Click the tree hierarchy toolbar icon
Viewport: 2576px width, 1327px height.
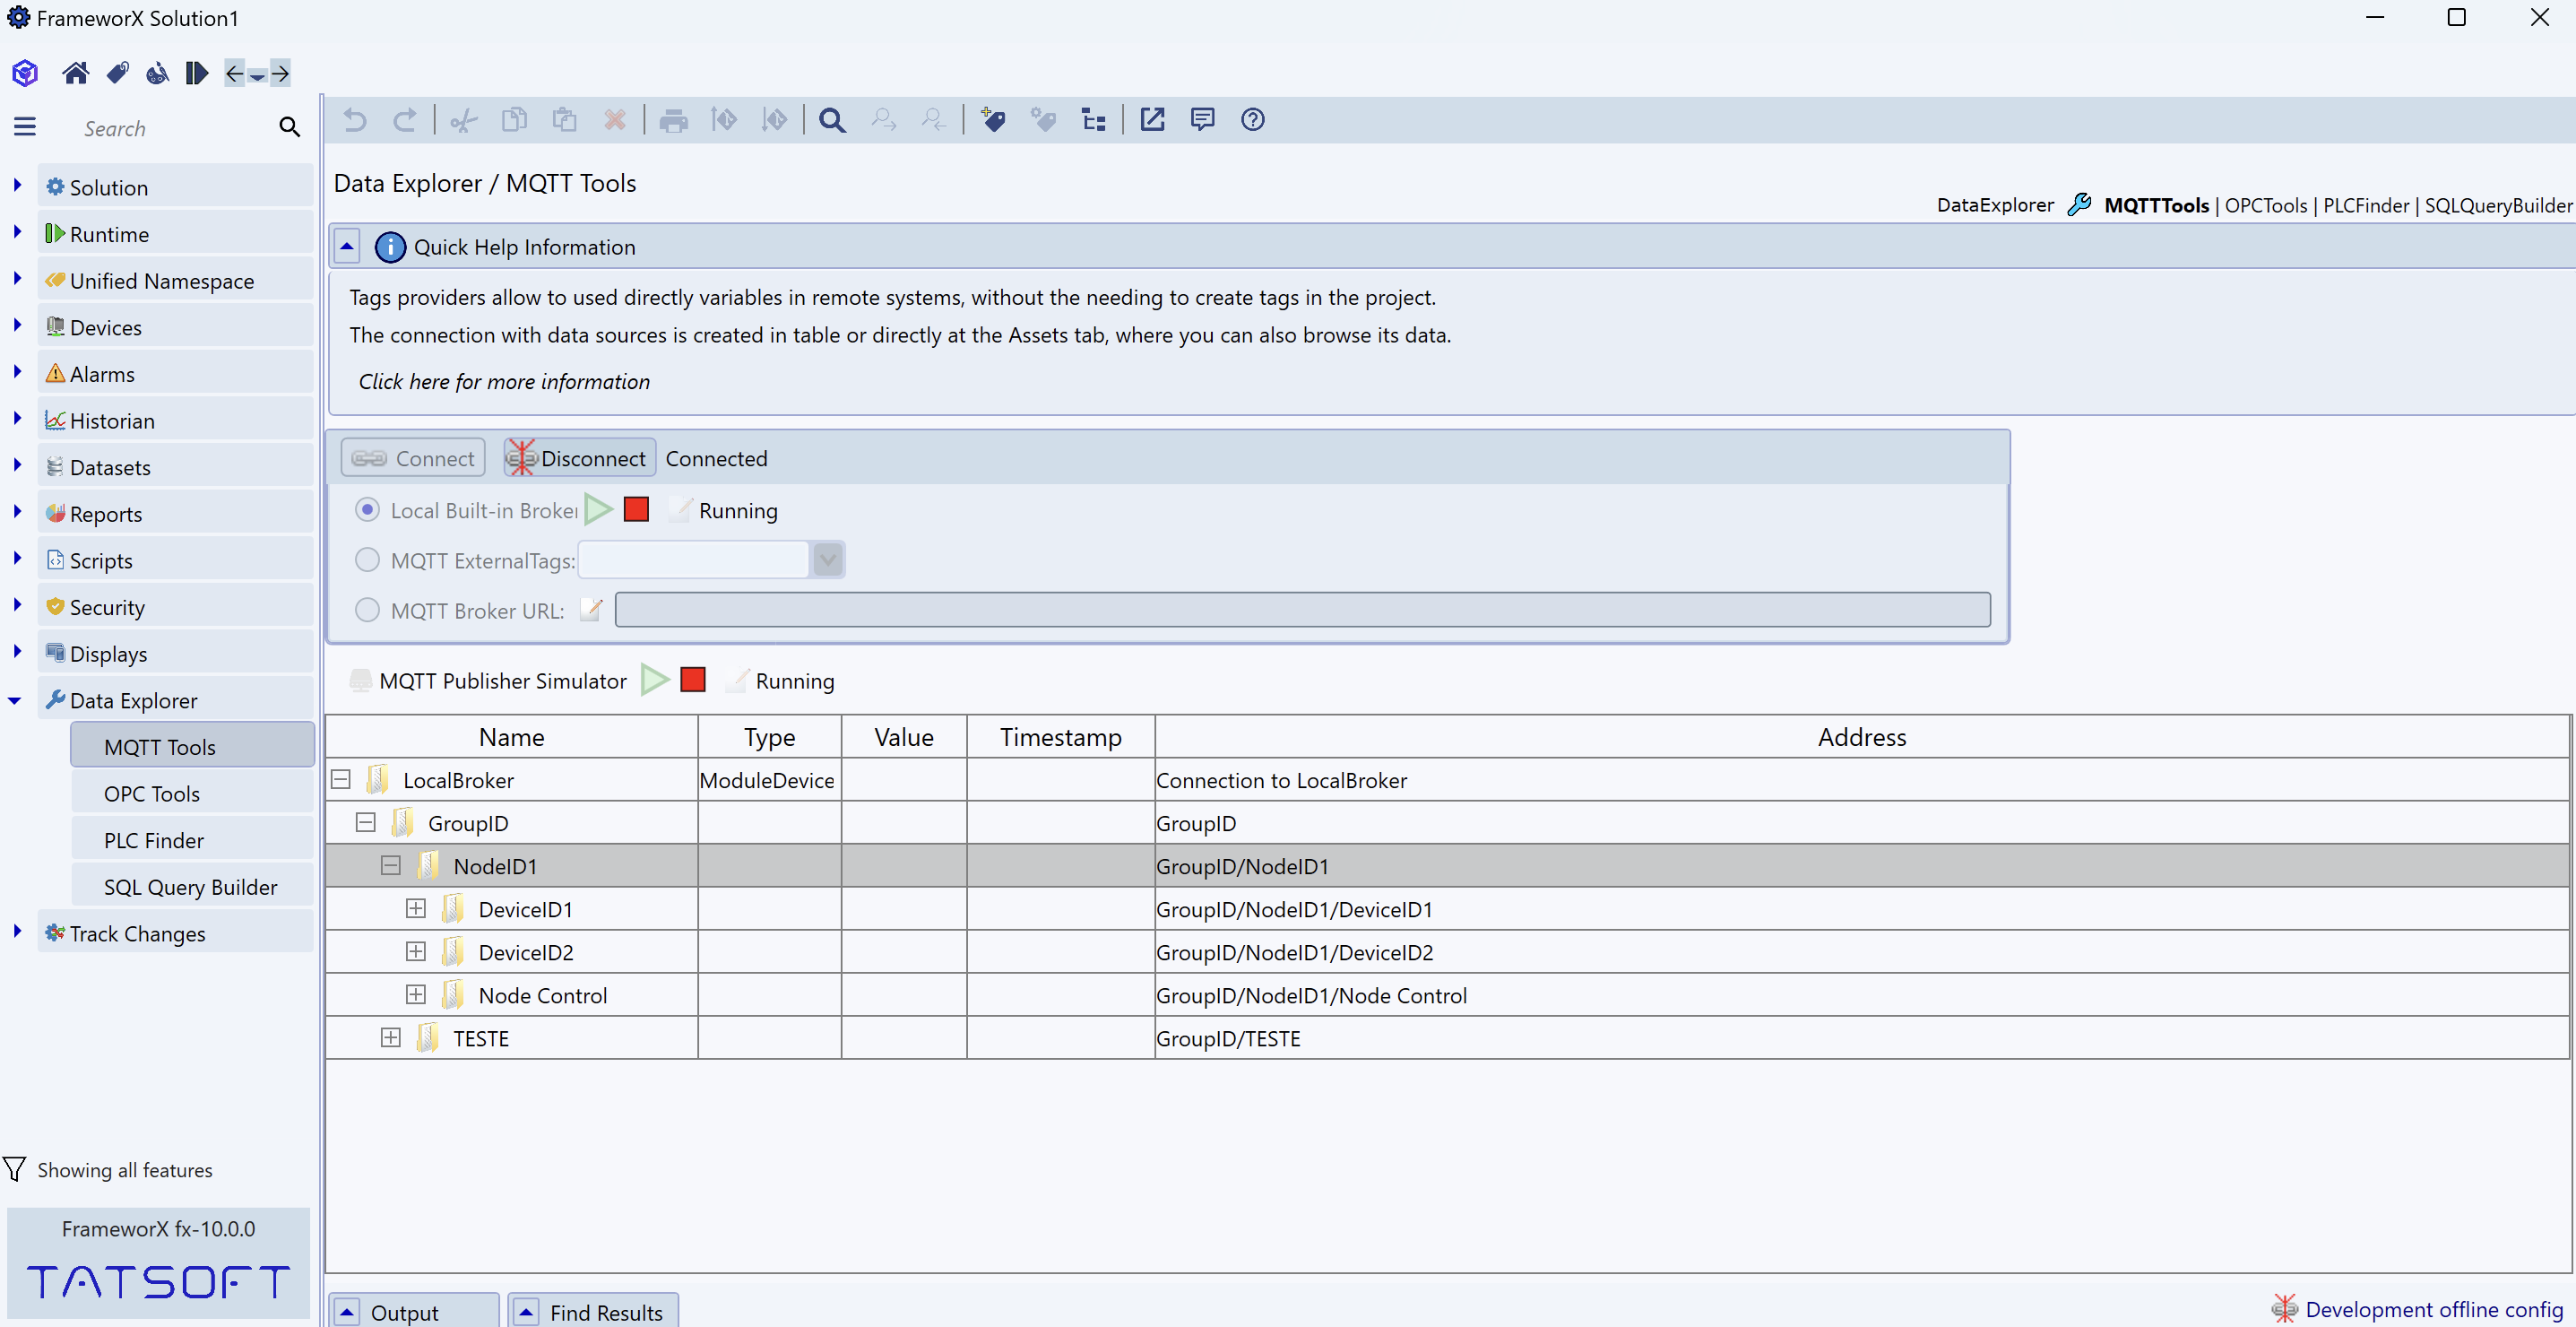[x=1093, y=120]
